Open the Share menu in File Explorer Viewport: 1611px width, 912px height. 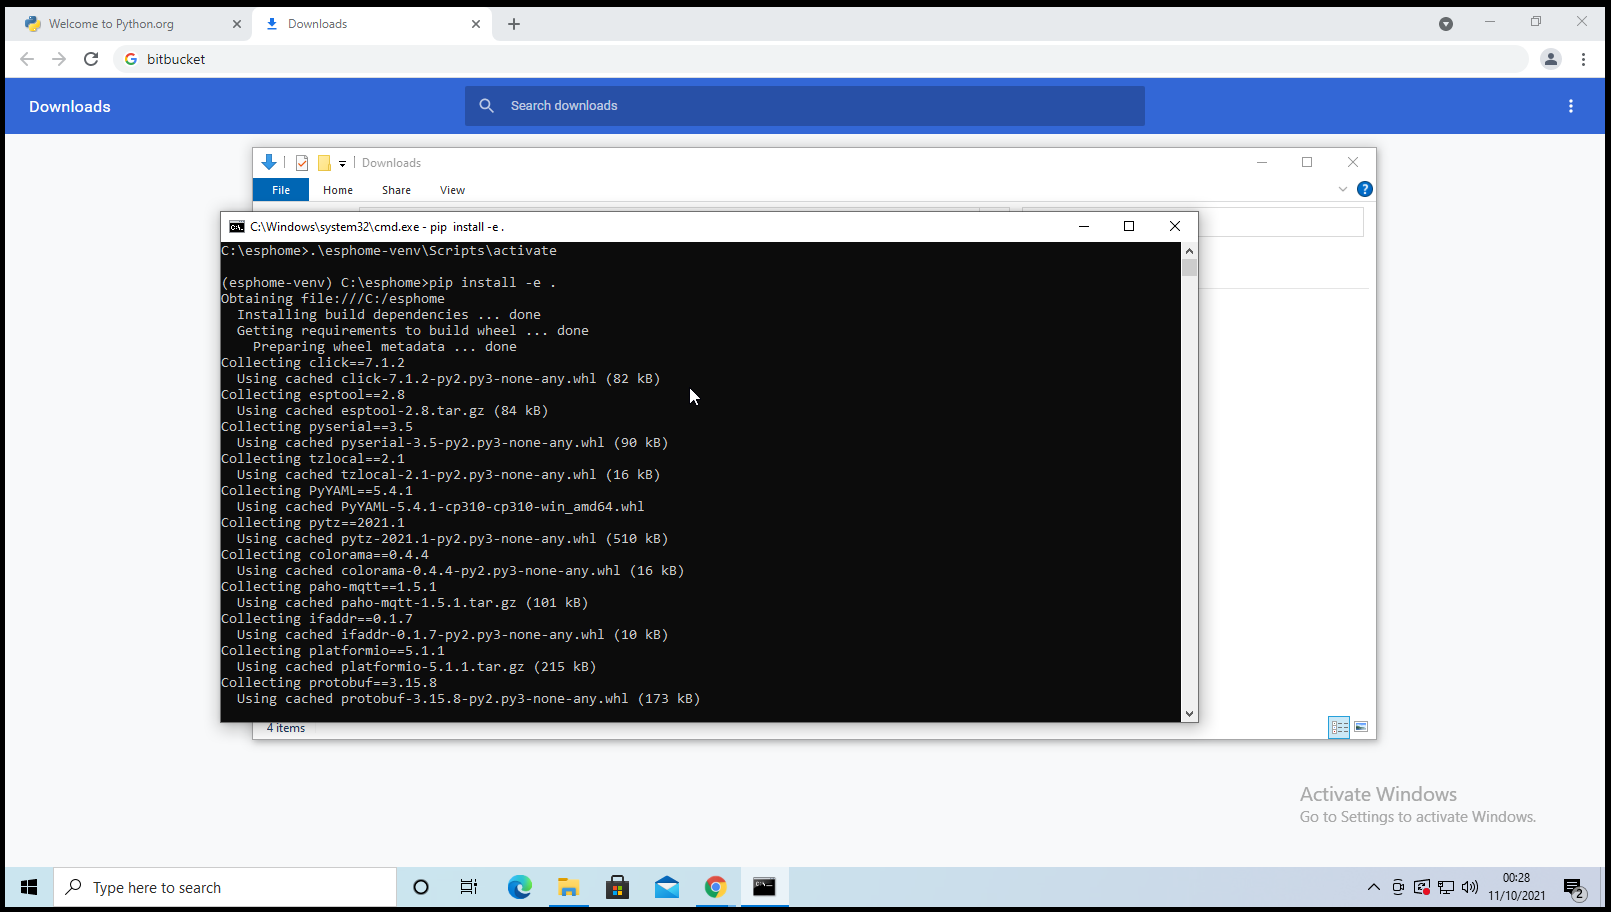[396, 189]
